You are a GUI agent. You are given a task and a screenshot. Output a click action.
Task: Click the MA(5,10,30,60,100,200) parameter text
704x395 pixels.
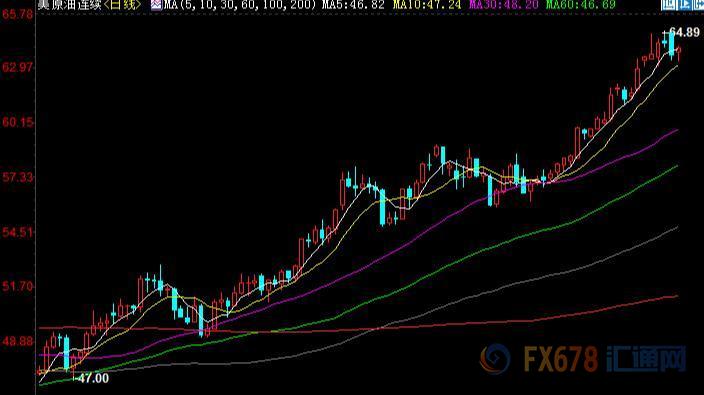[x=240, y=5]
